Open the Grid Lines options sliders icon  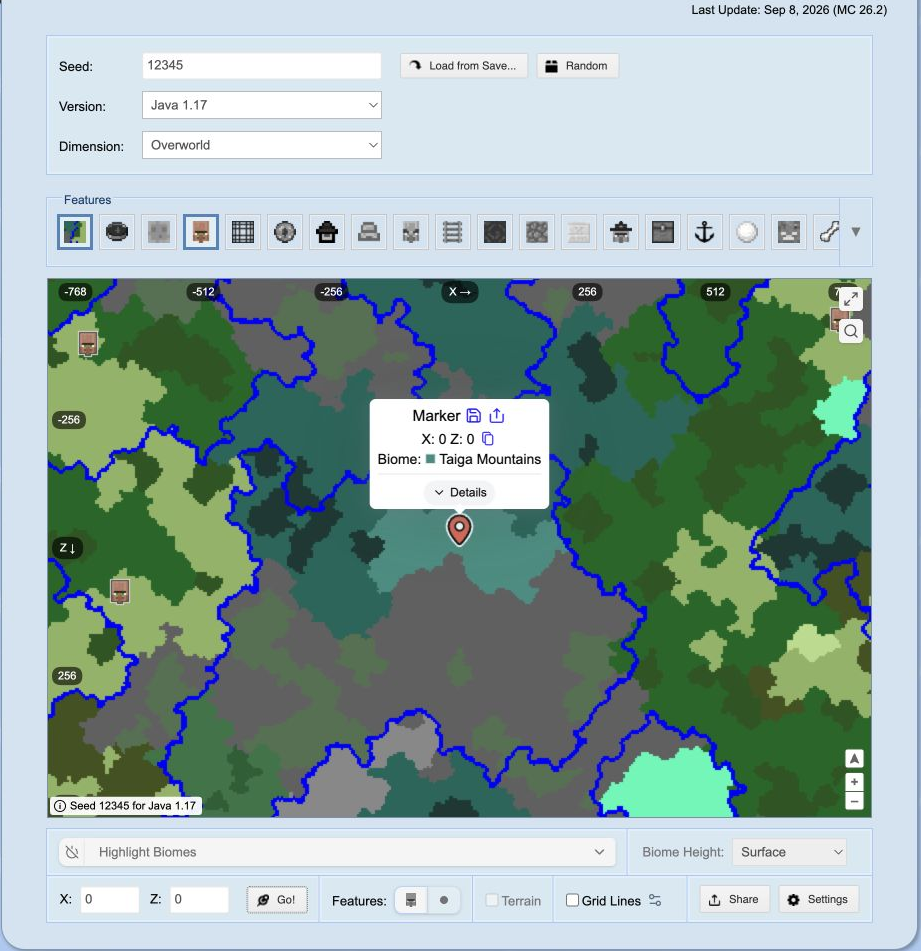655,900
